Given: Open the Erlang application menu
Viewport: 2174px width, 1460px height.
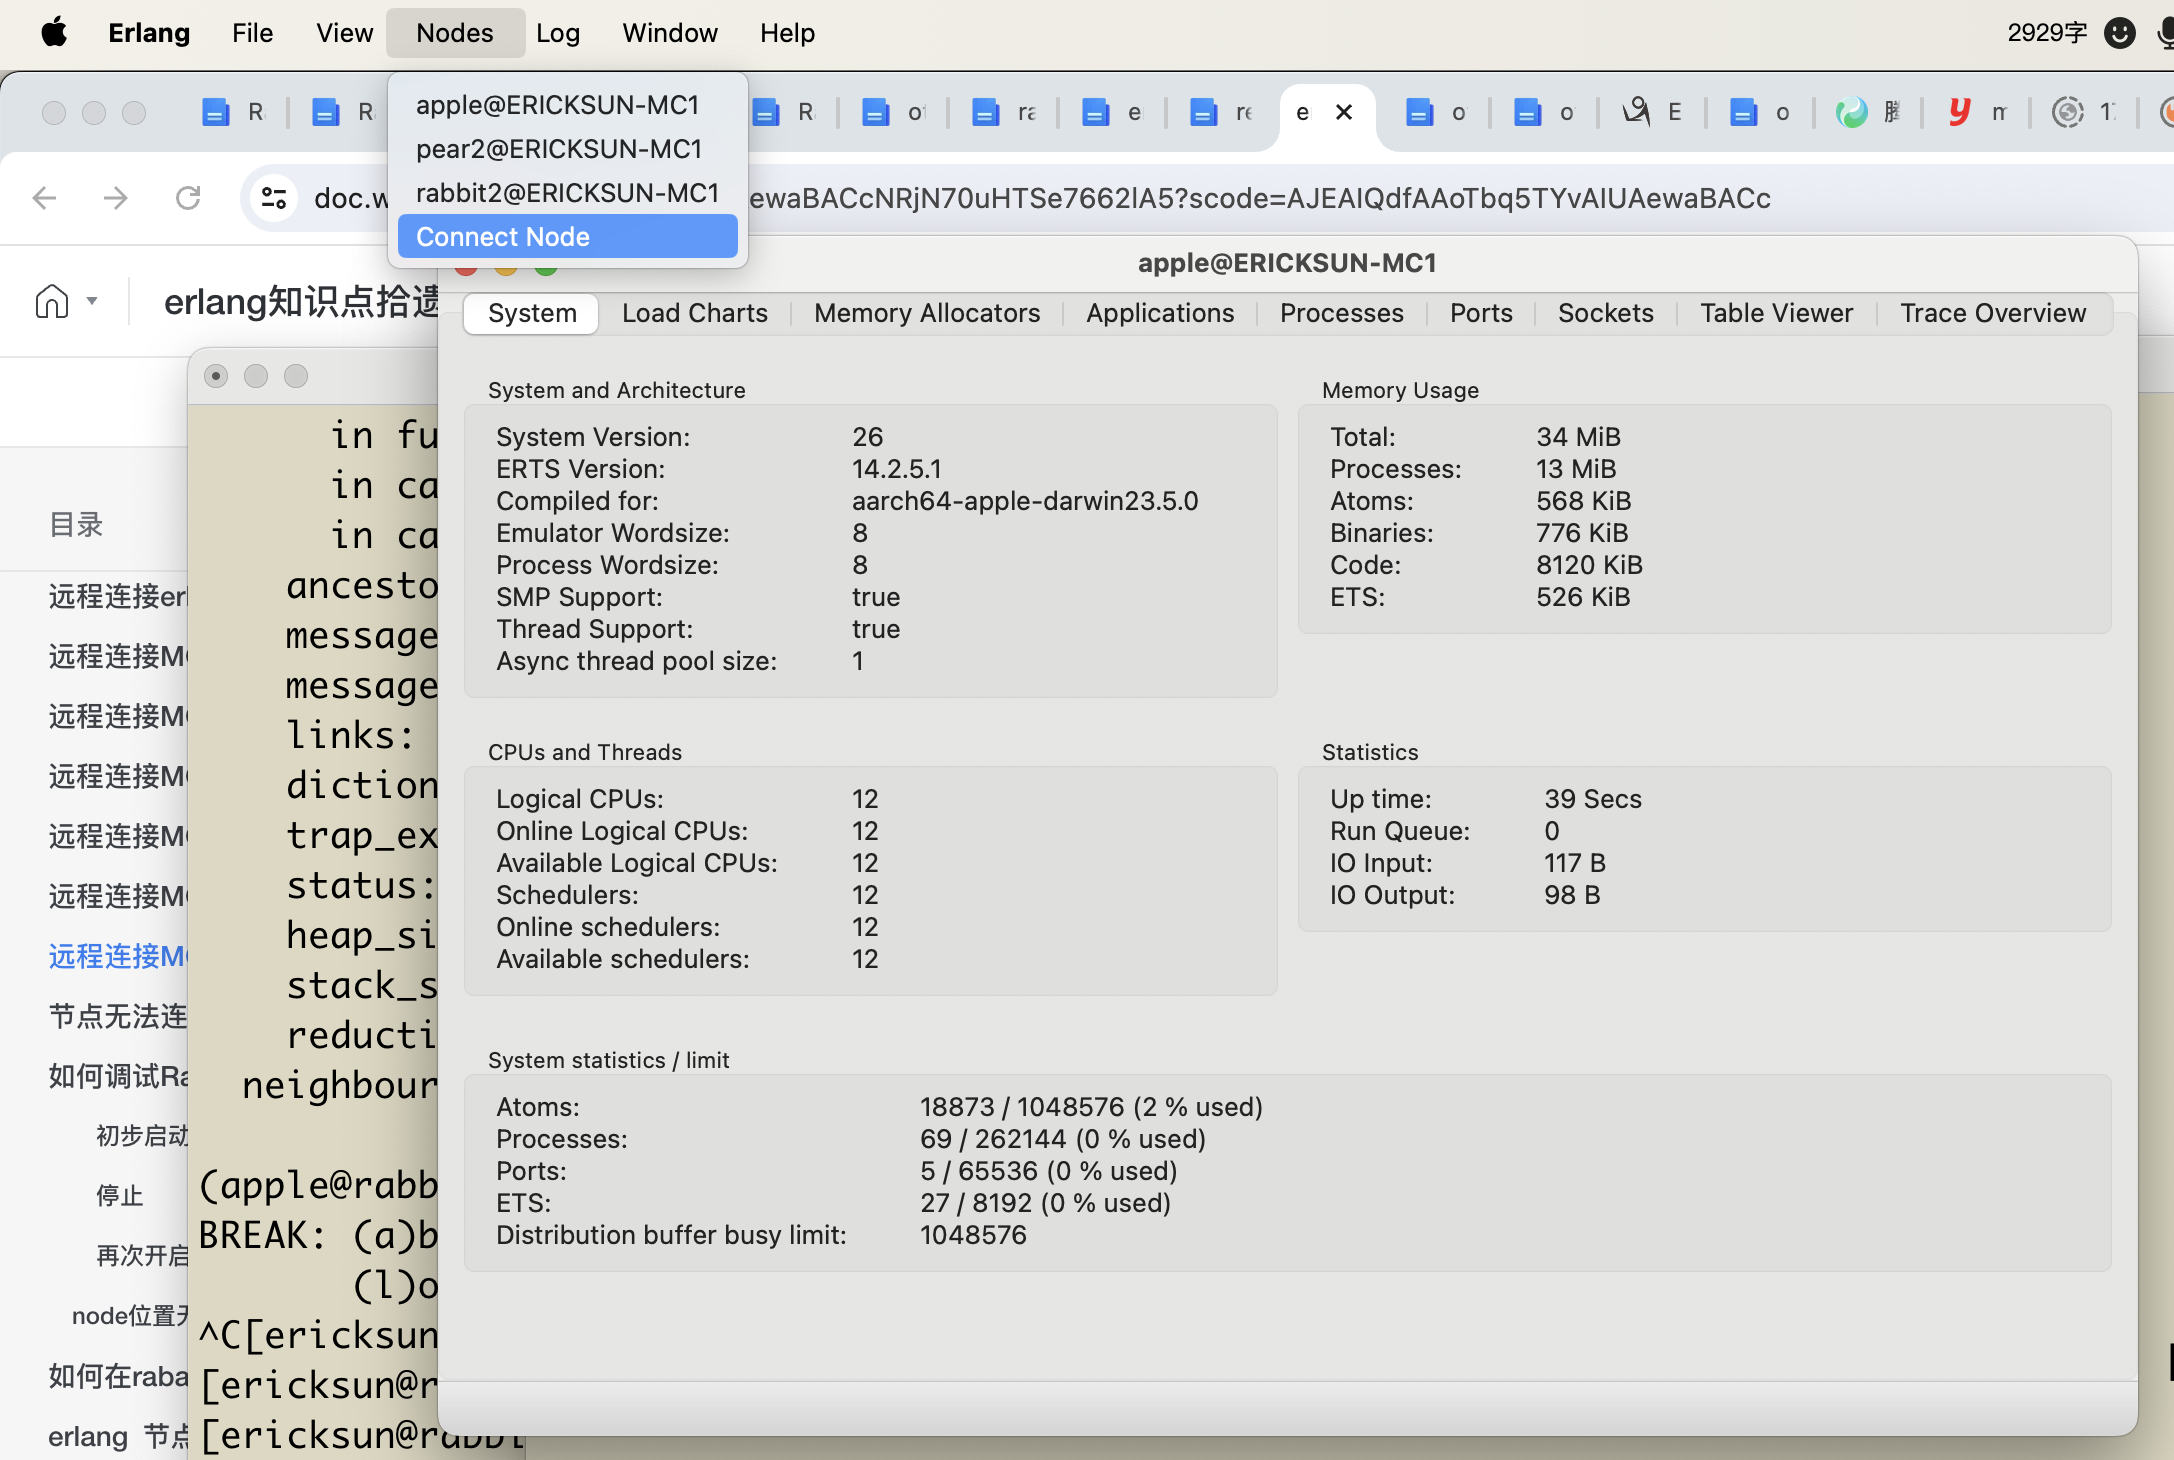Looking at the screenshot, I should click(x=149, y=33).
